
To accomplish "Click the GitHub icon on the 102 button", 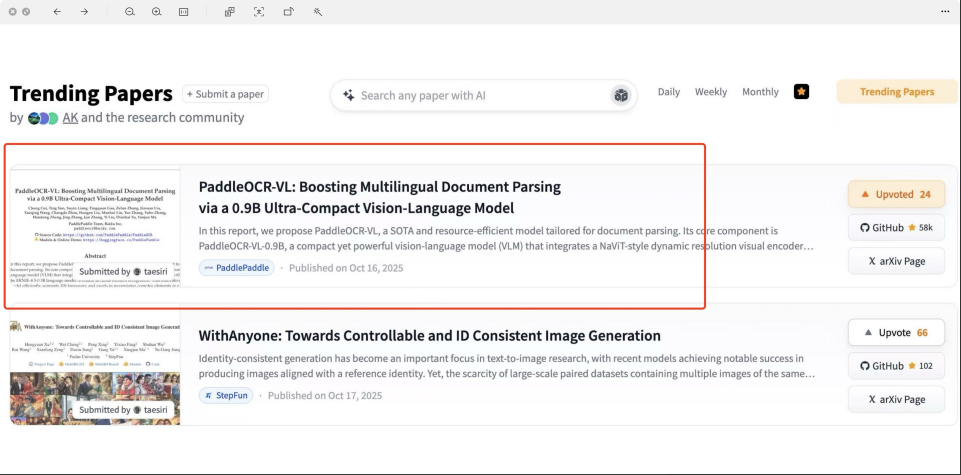I will [864, 366].
